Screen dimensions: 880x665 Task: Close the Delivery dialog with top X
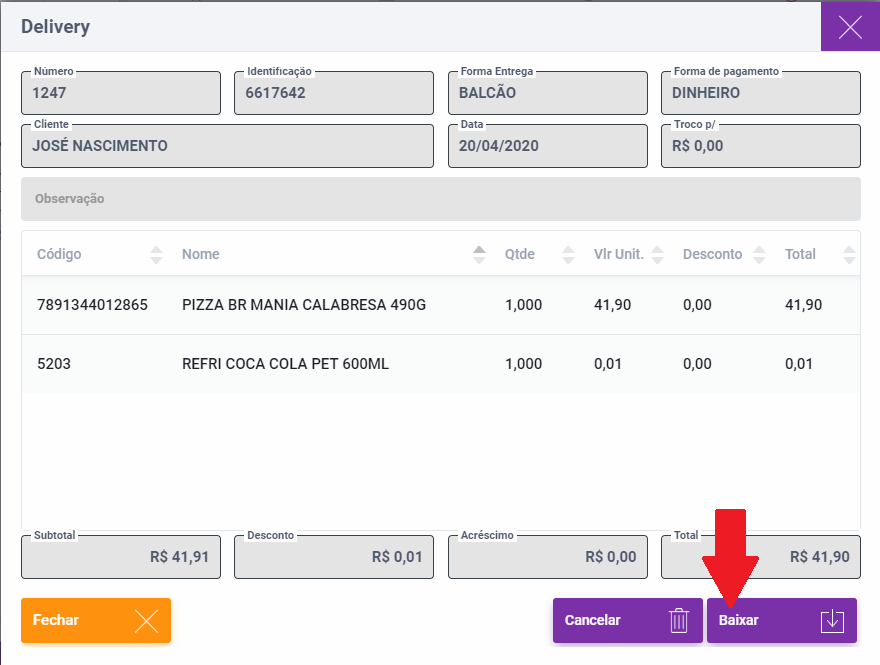point(850,27)
